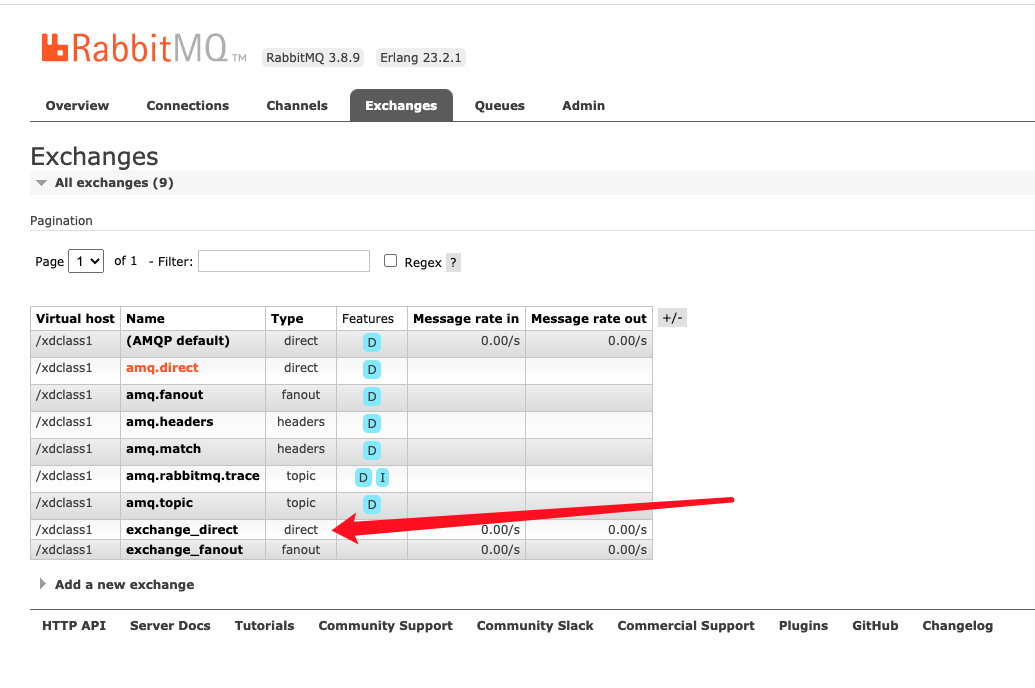The image size is (1035, 688).
Task: Sort by Message rate out column header
Action: 589,319
